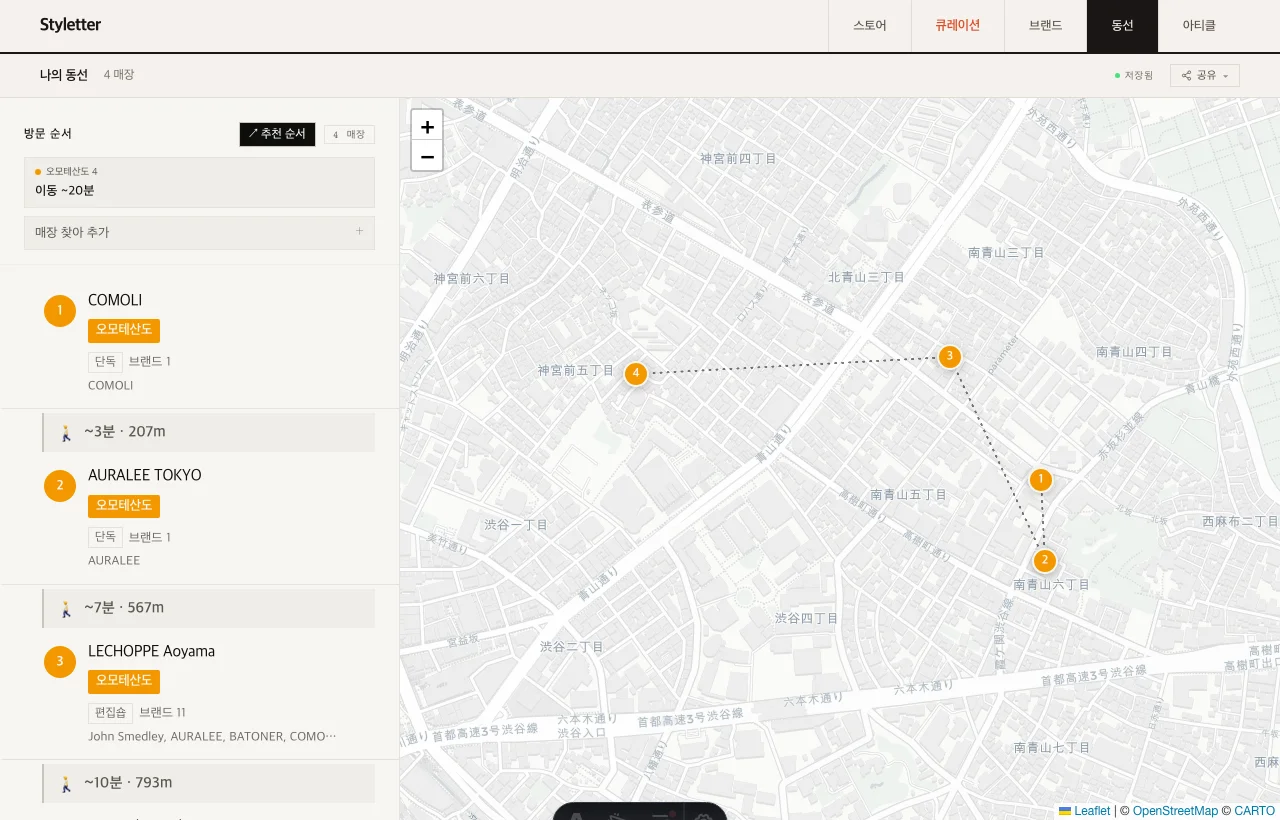
Task: Go to the 브랜드 tab
Action: click(1046, 26)
